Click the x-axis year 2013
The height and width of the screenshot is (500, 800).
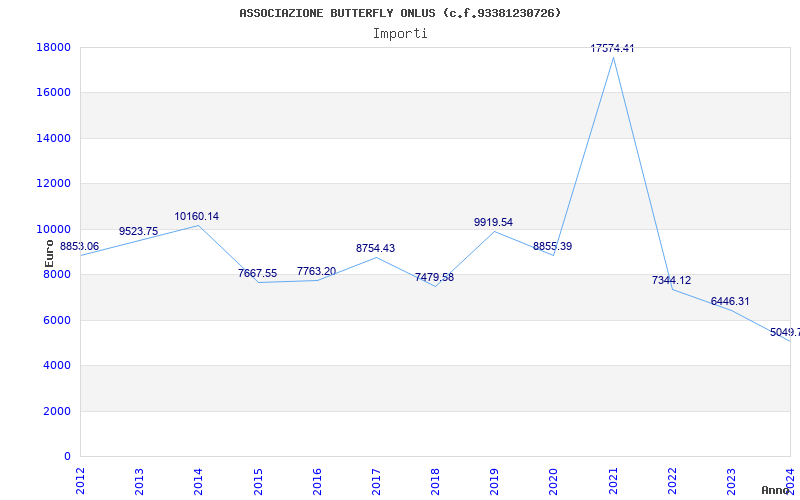(x=139, y=481)
